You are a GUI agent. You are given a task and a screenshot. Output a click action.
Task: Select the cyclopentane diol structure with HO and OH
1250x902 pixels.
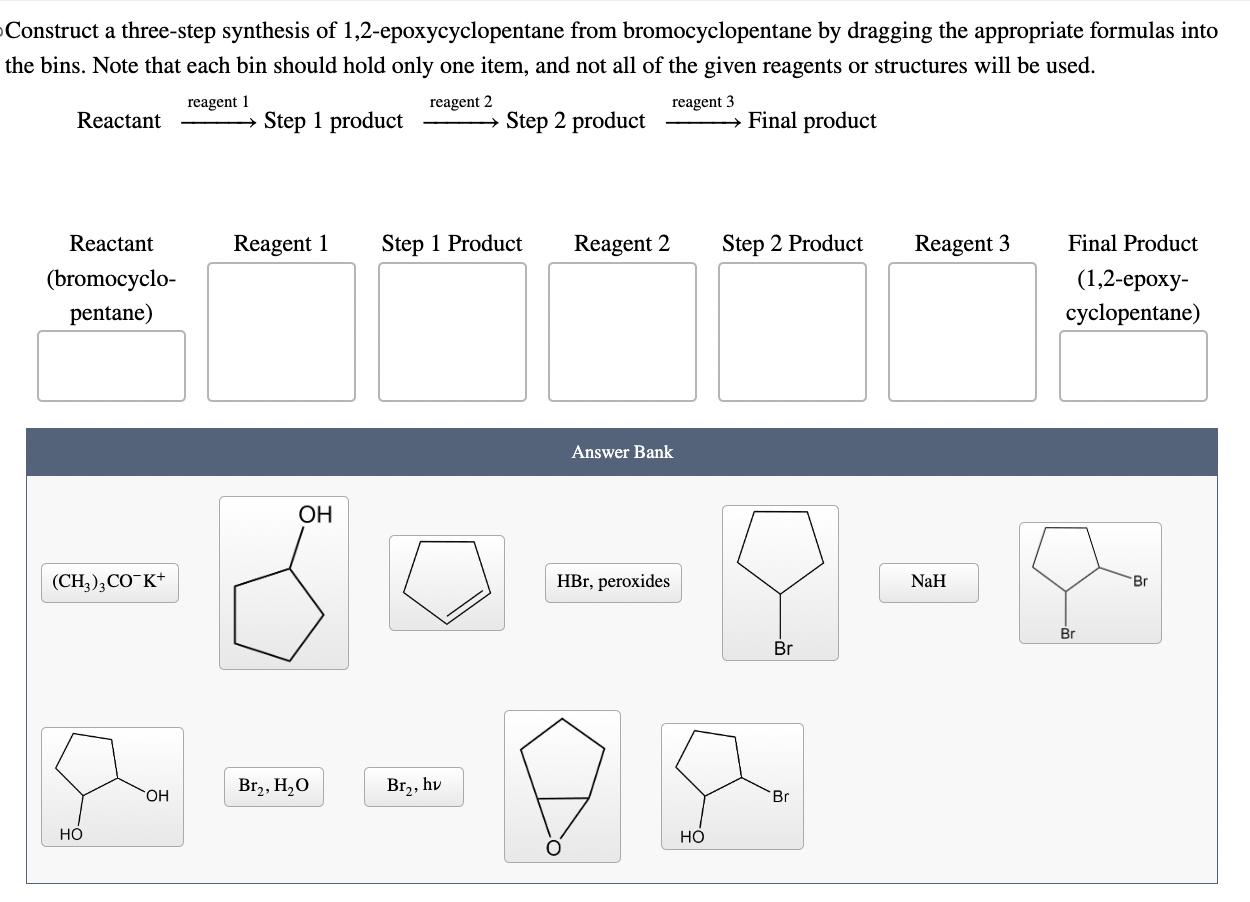[112, 785]
